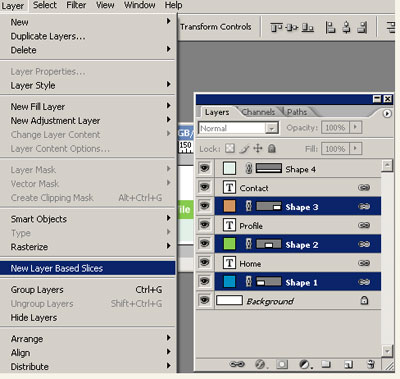Image resolution: width=400 pixels, height=379 pixels.
Task: Hide the Background layer
Action: click(204, 300)
